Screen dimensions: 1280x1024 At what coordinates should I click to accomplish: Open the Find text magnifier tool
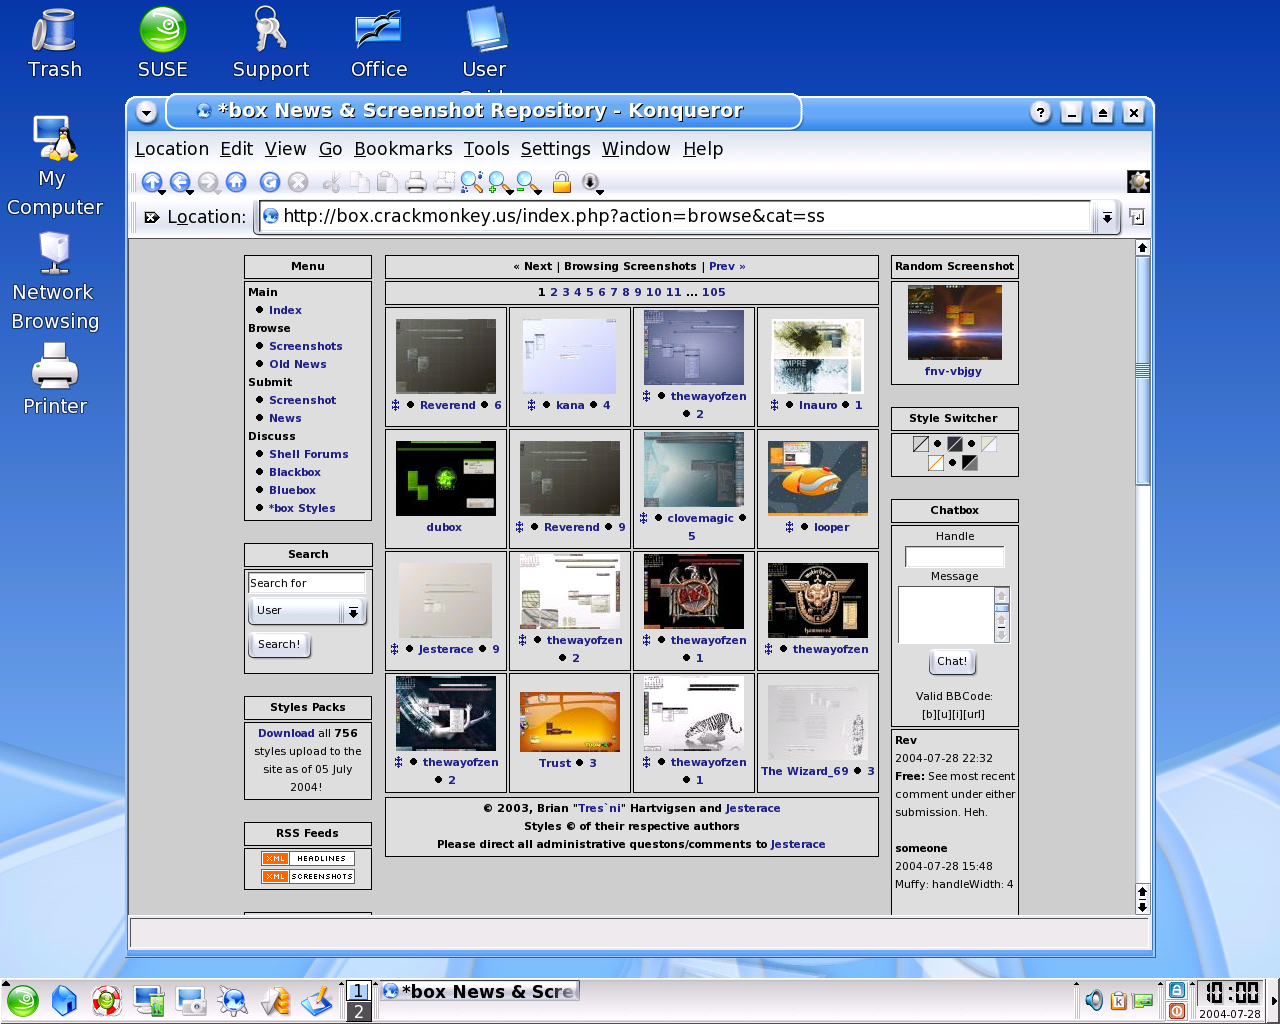point(472,182)
